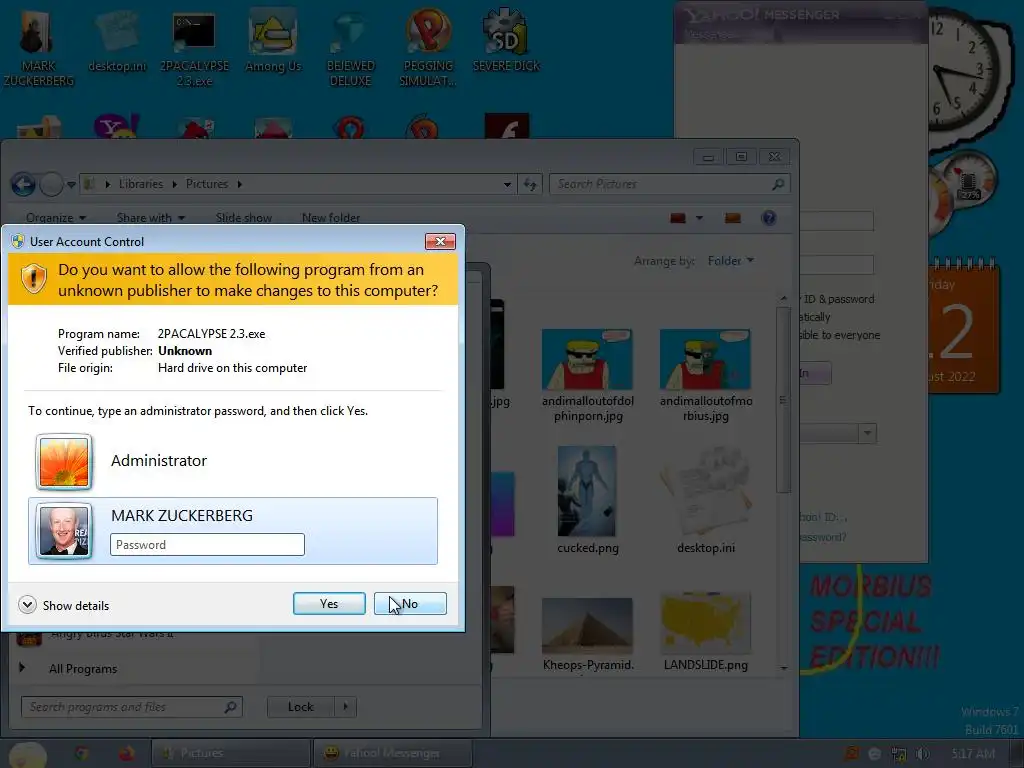Select the MARK ZUCKERBERG account picture
This screenshot has height=768, width=1024.
pos(64,531)
